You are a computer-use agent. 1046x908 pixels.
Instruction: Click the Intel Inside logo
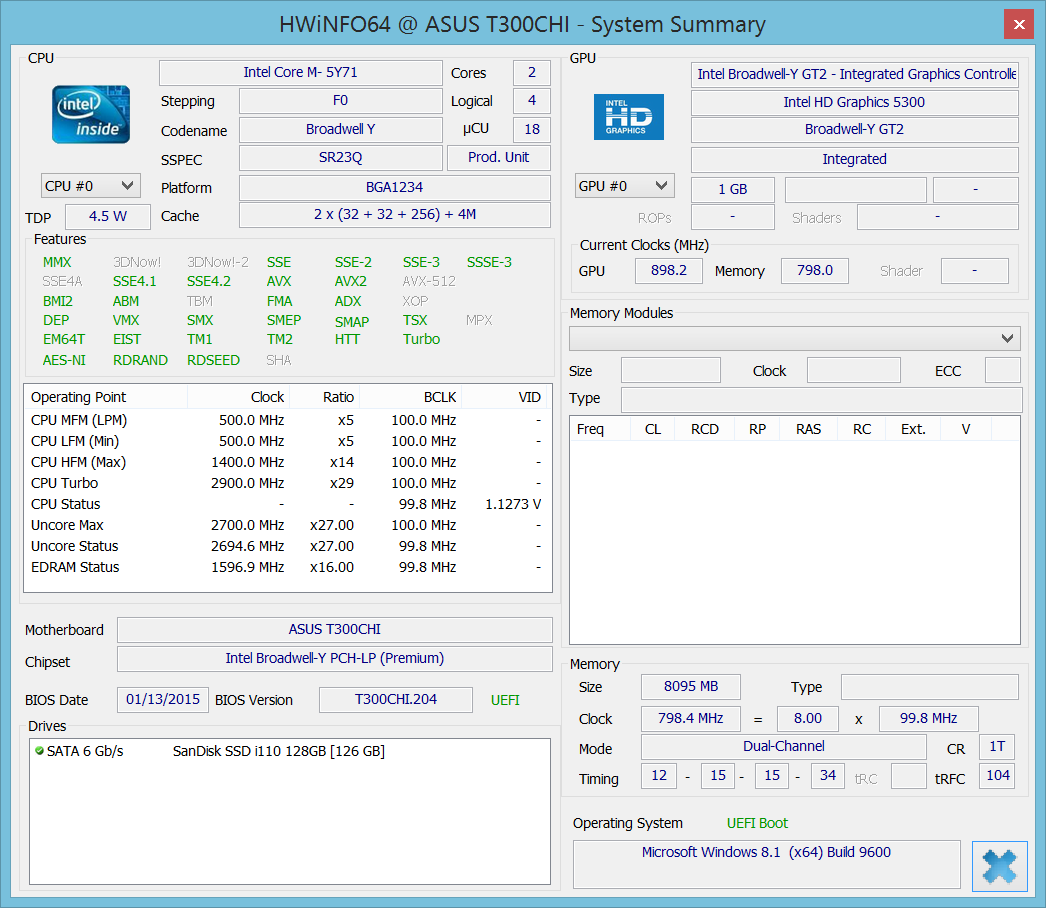tap(91, 114)
